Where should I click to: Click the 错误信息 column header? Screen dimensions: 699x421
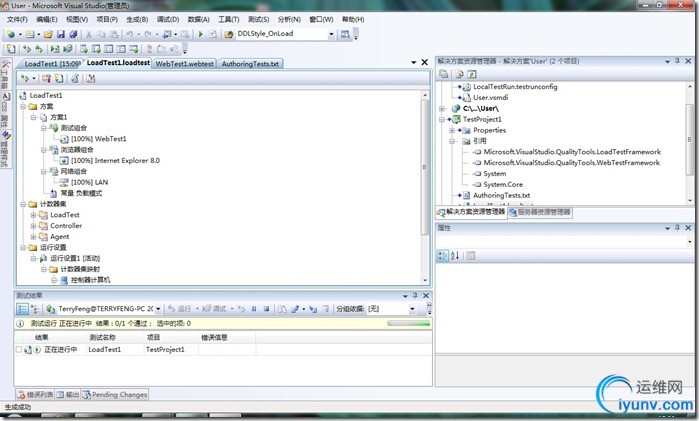click(227, 338)
